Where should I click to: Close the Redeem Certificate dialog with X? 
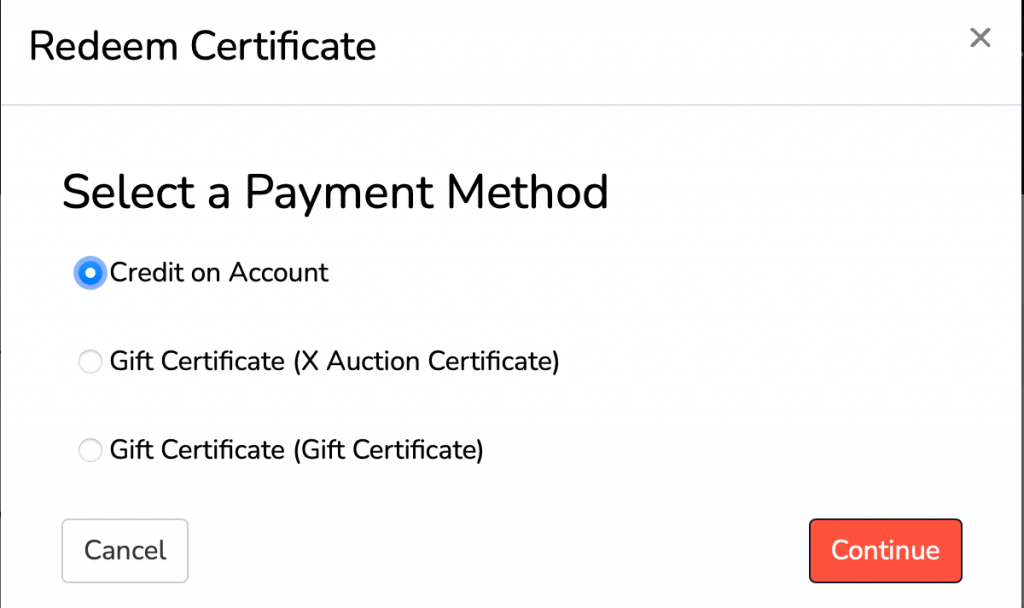(x=980, y=39)
